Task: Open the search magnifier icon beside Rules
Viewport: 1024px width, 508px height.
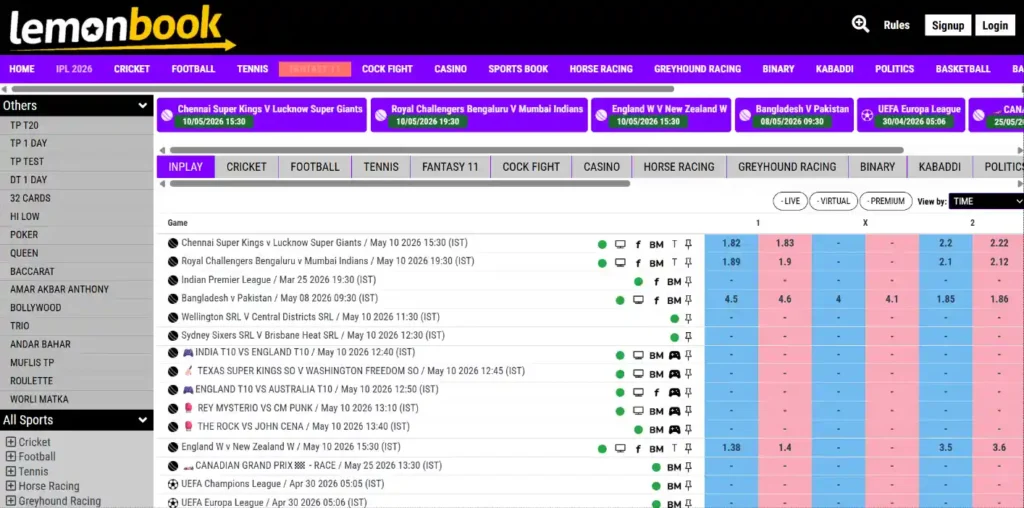Action: [861, 25]
